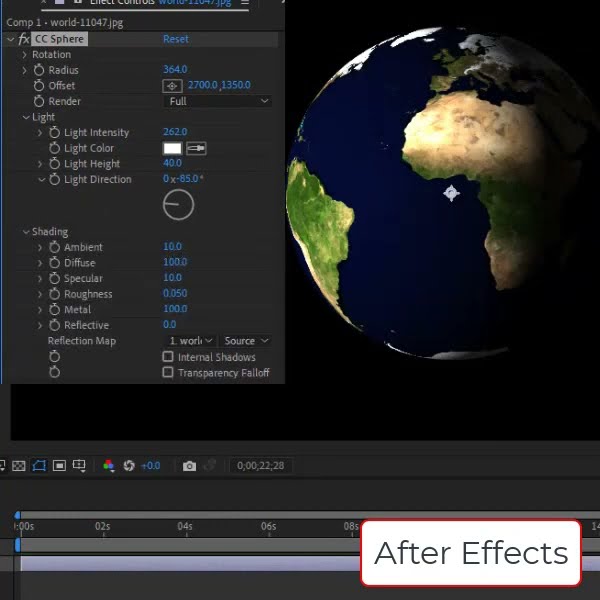The image size is (600, 600).
Task: Click the exposure value +0.0
Action: pyautogui.click(x=150, y=466)
